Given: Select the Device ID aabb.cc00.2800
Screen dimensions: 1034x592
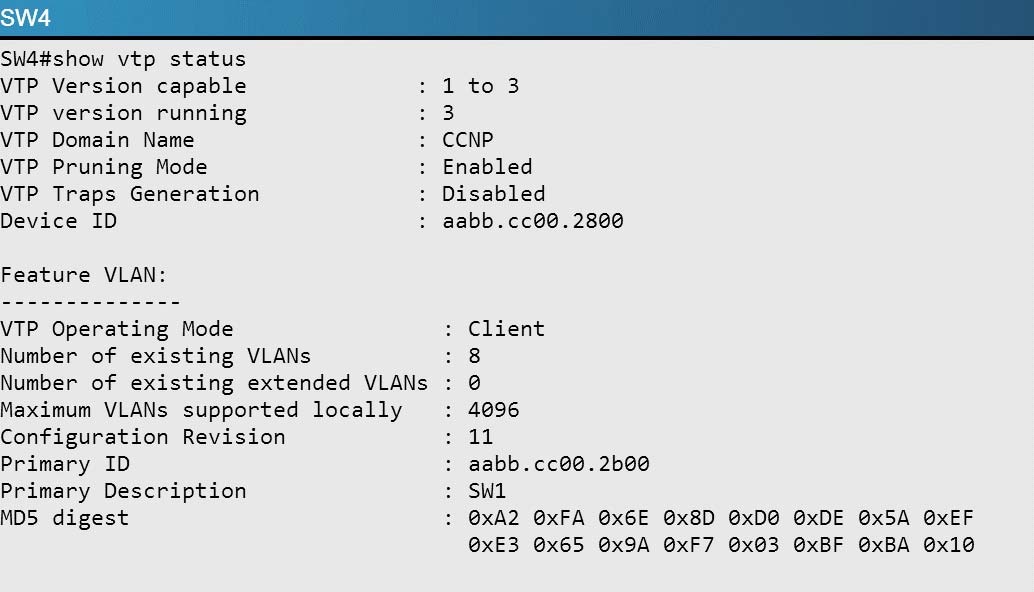Looking at the screenshot, I should (x=533, y=221).
